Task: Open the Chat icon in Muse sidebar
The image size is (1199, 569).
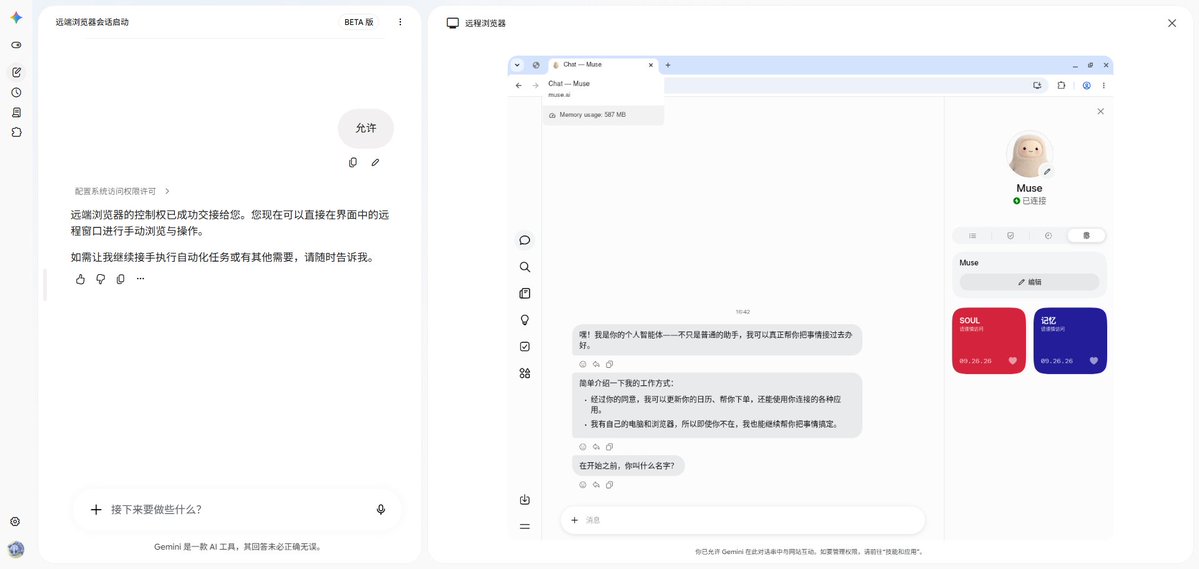Action: (x=525, y=240)
